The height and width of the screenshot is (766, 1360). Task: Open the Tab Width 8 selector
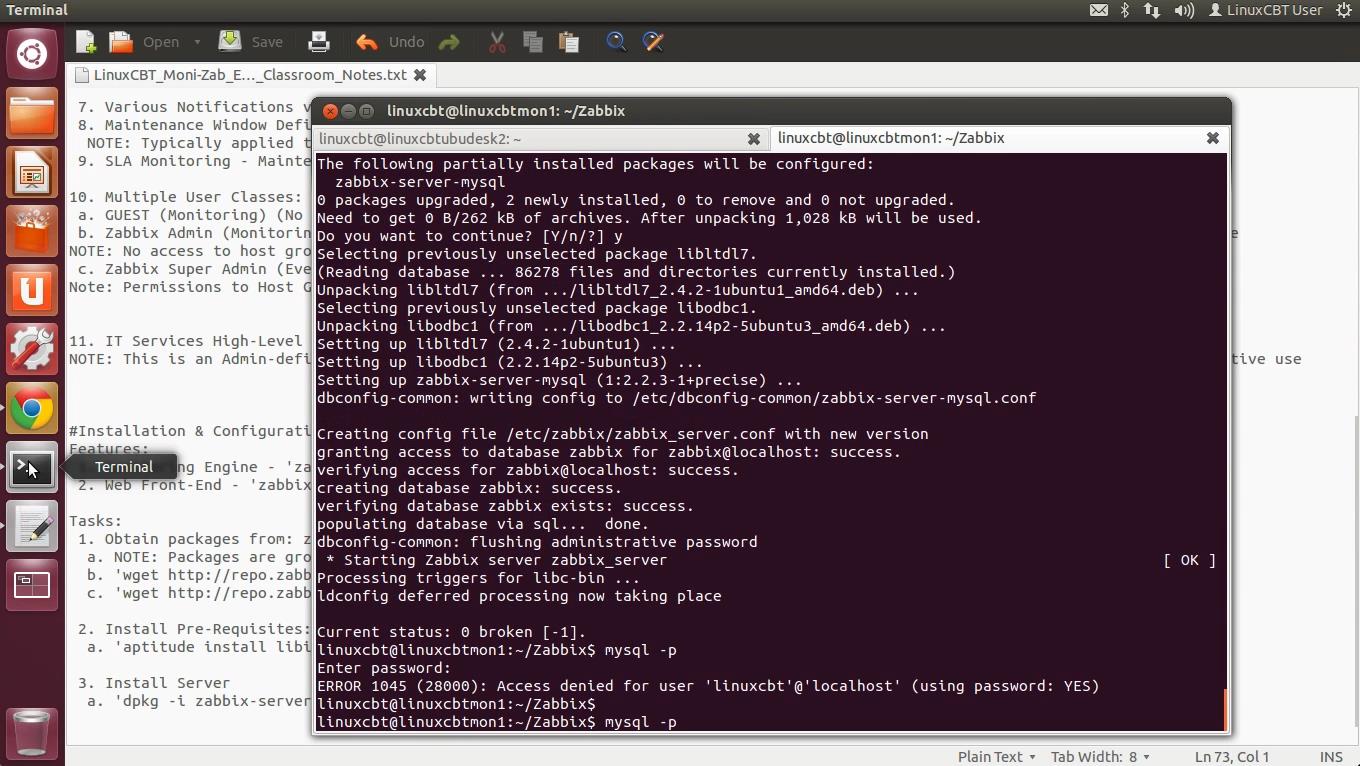click(x=1099, y=757)
